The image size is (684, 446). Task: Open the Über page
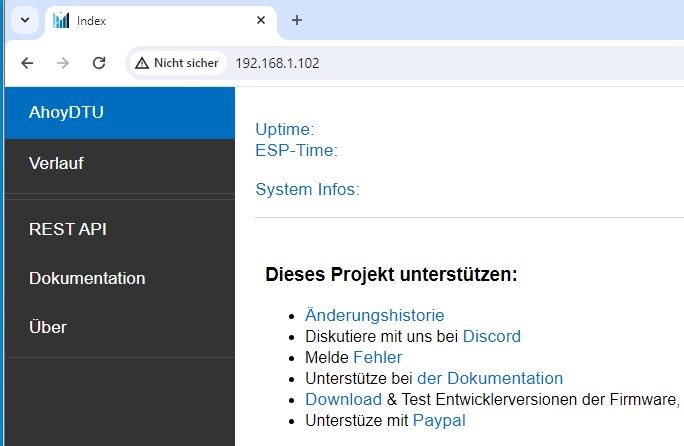(48, 327)
